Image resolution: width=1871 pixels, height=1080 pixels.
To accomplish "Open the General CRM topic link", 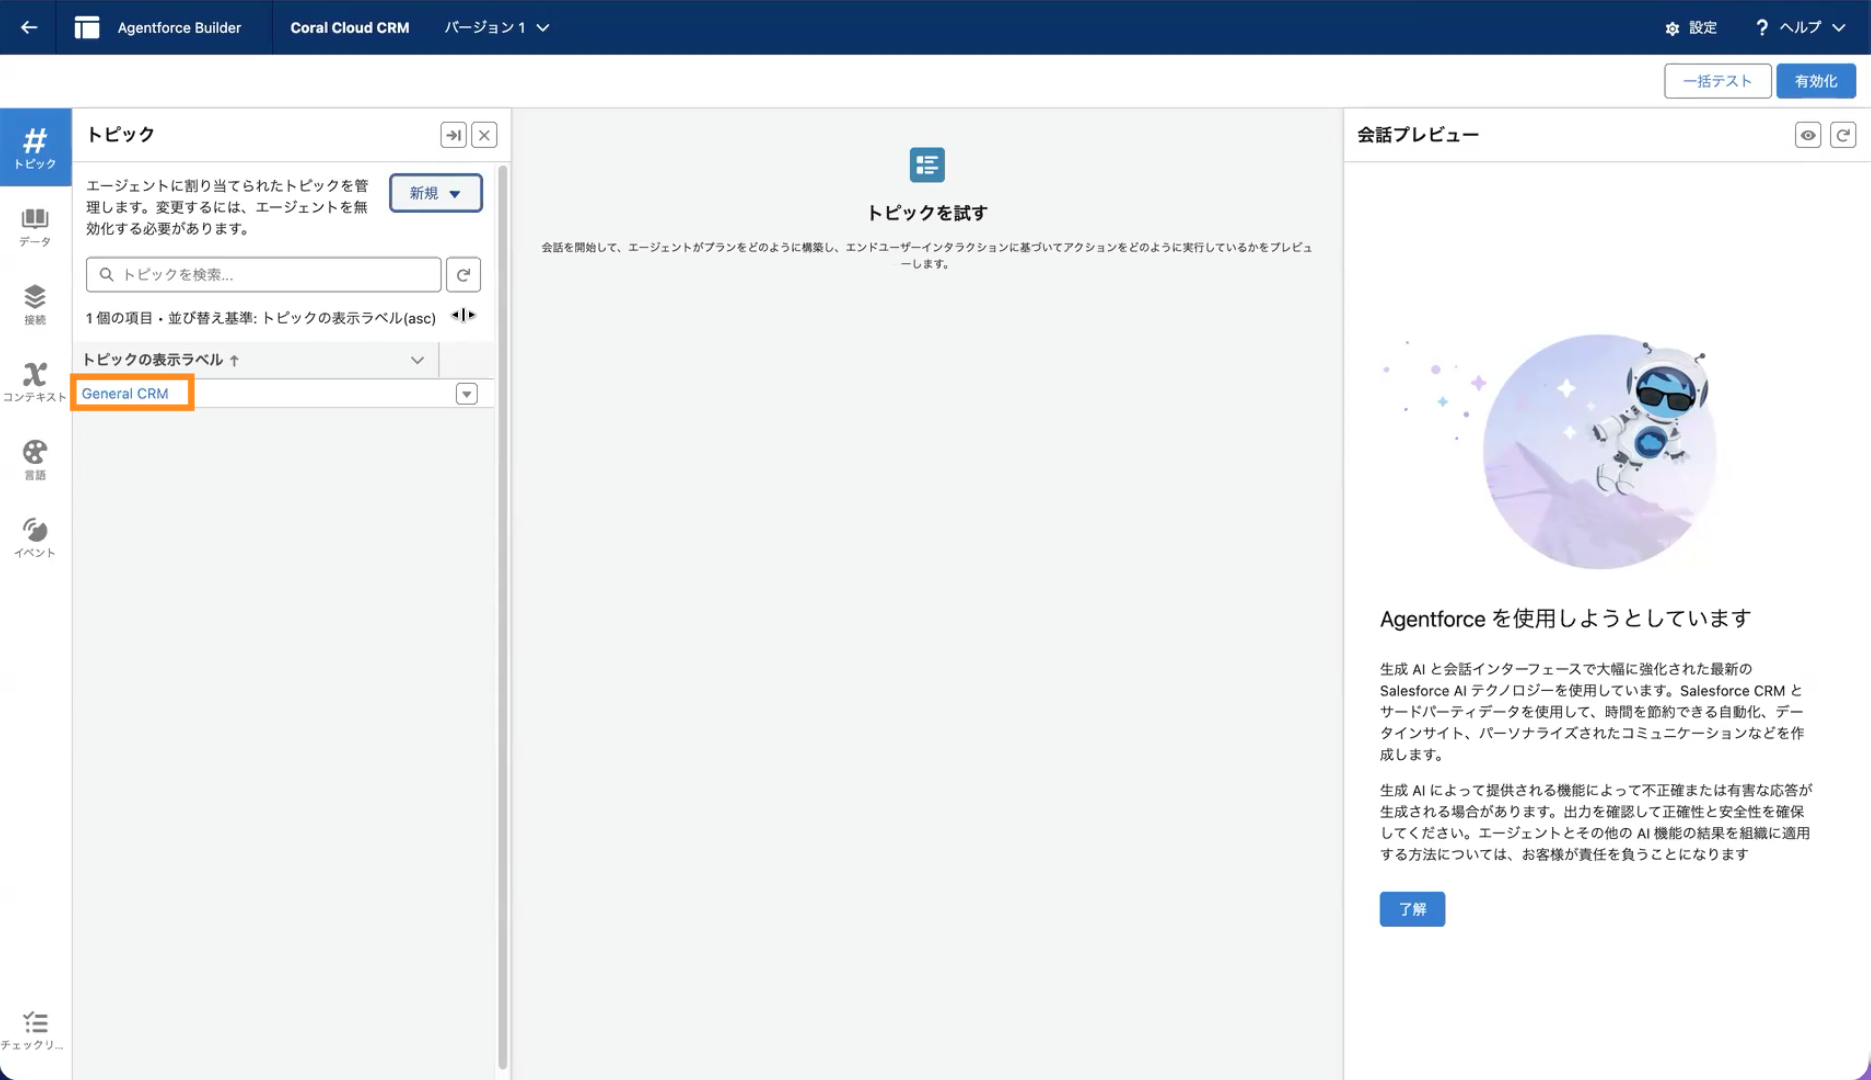I will tap(125, 393).
